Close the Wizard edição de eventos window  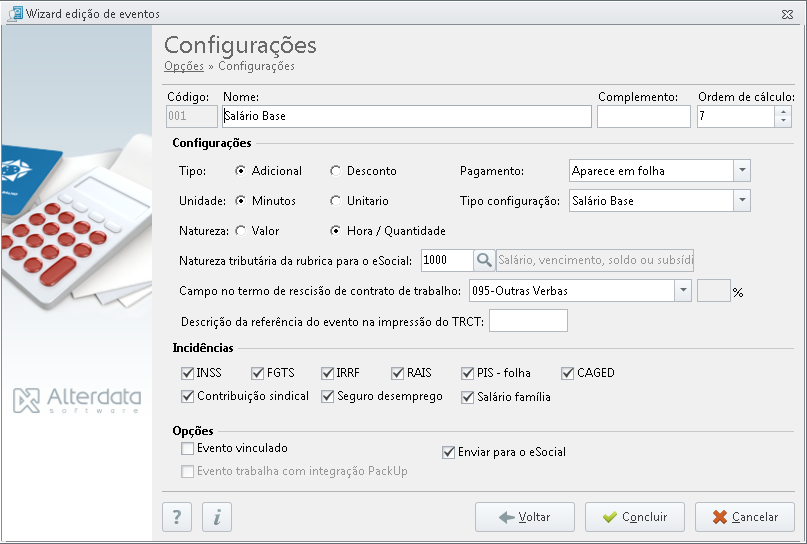[787, 14]
